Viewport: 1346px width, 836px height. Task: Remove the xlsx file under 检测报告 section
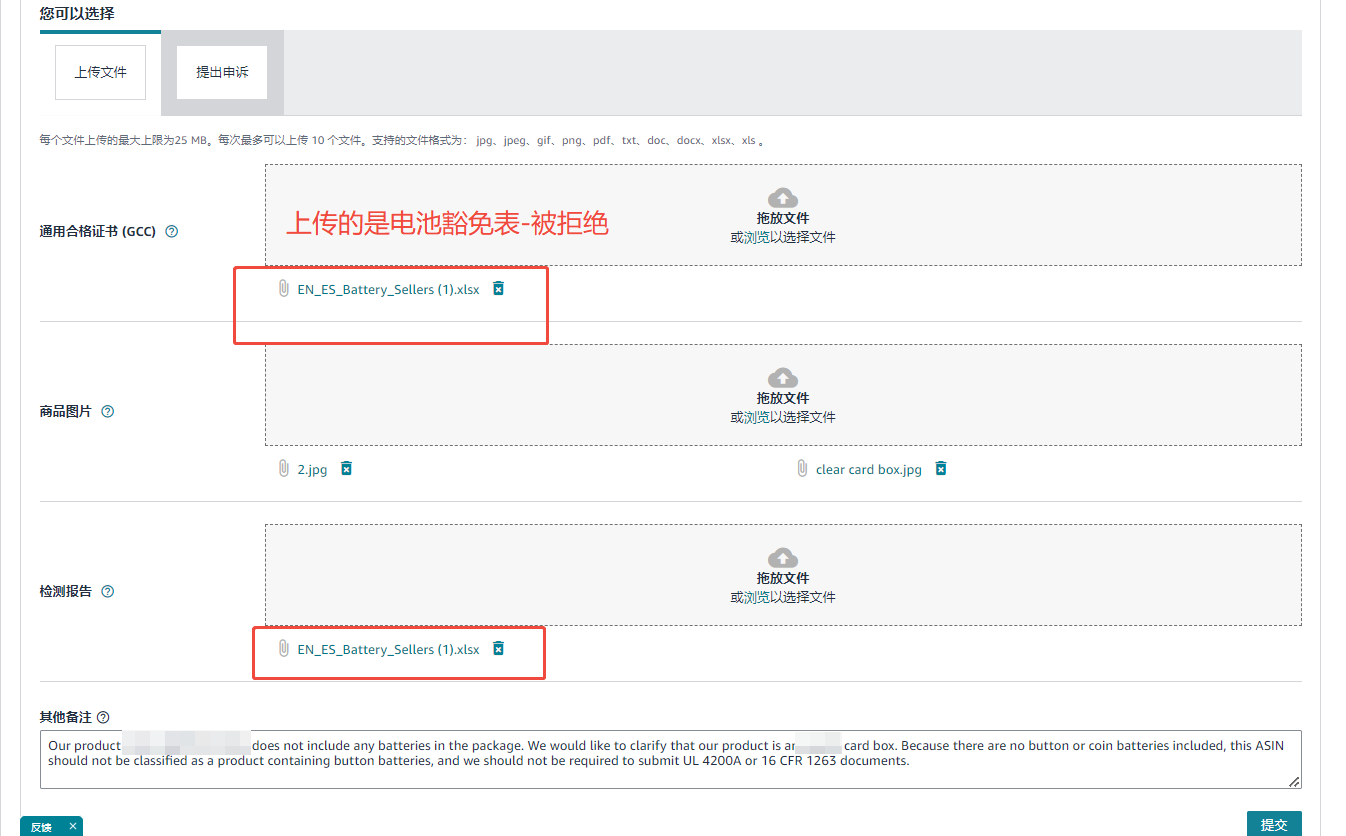[x=499, y=649]
